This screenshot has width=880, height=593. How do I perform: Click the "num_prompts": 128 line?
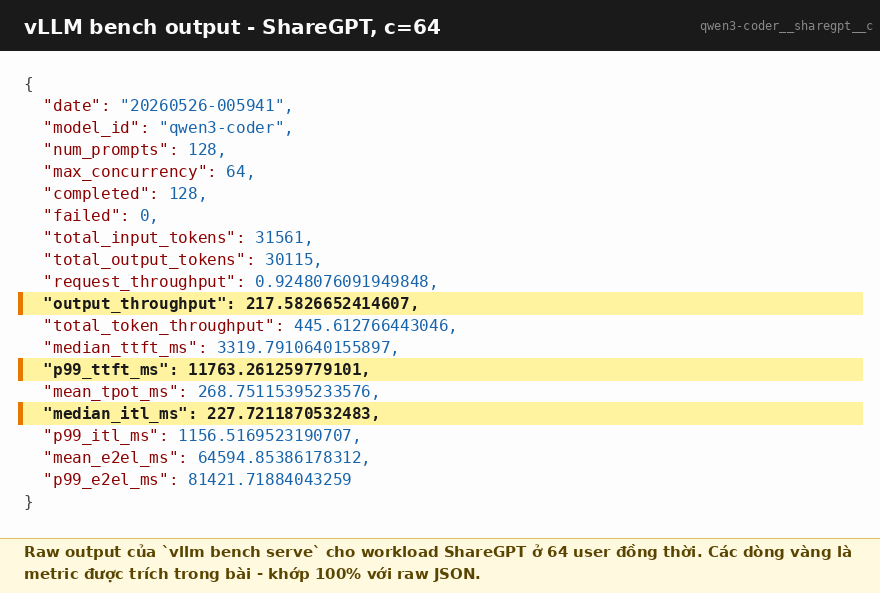click(x=134, y=149)
